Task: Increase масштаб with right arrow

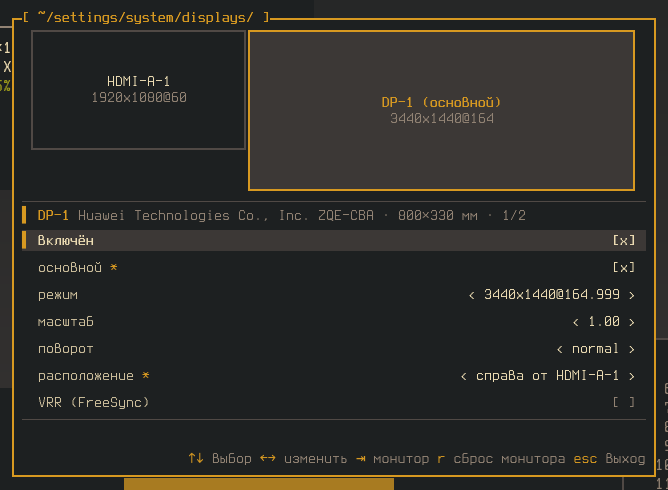Action: [631, 322]
